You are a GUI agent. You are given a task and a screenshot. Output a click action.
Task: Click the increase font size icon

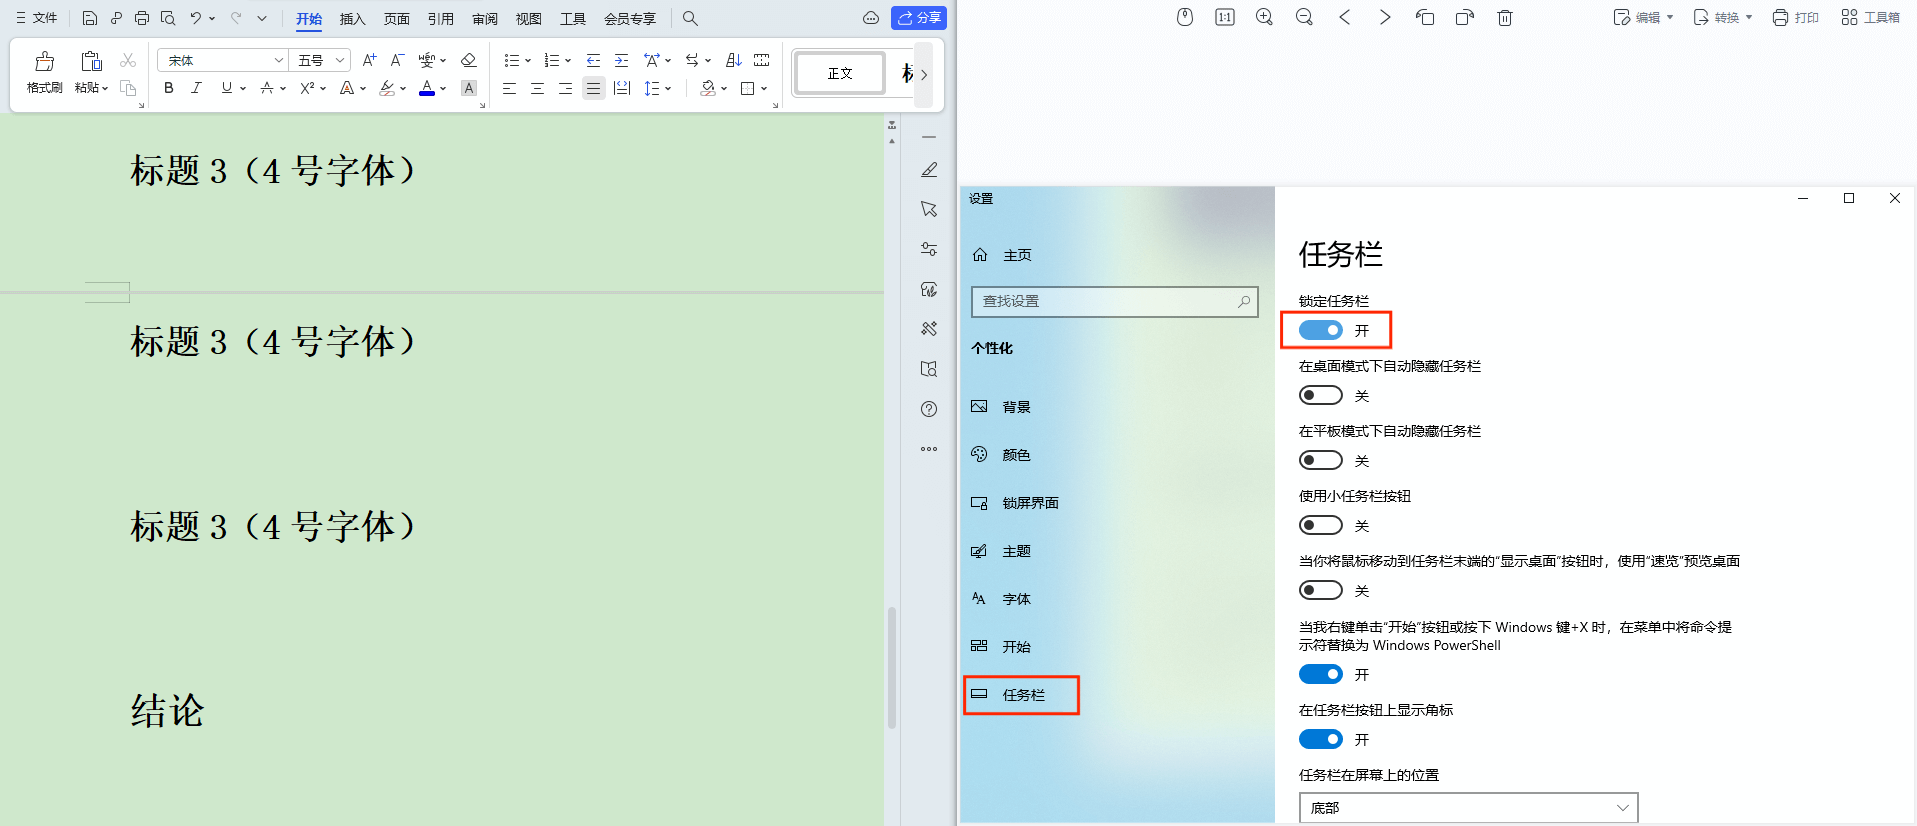point(369,60)
